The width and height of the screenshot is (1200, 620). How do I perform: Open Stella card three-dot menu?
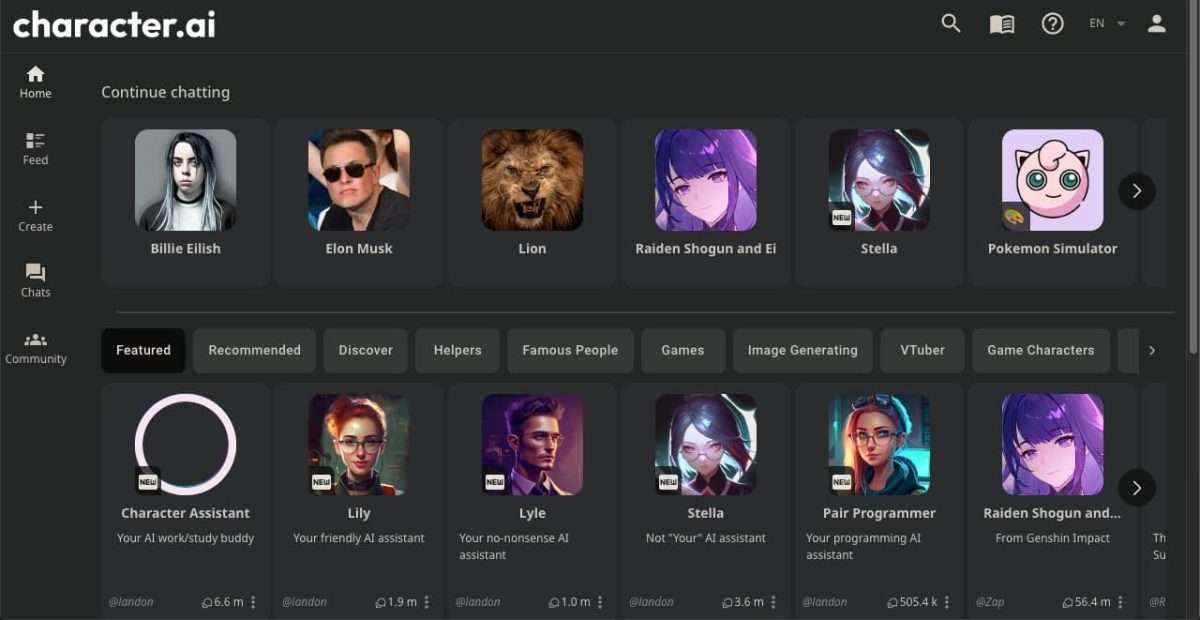774,602
